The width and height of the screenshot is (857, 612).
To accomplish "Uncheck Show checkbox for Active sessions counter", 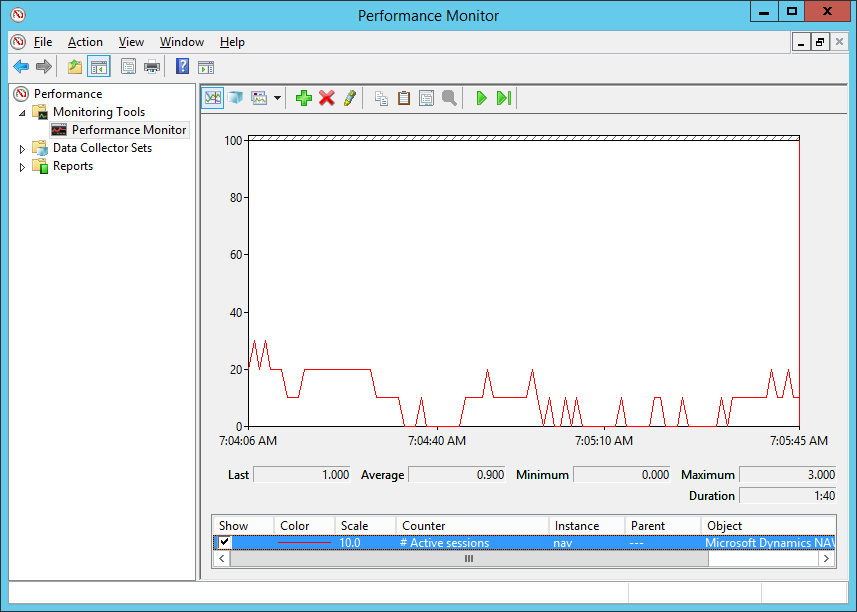I will coord(225,543).
